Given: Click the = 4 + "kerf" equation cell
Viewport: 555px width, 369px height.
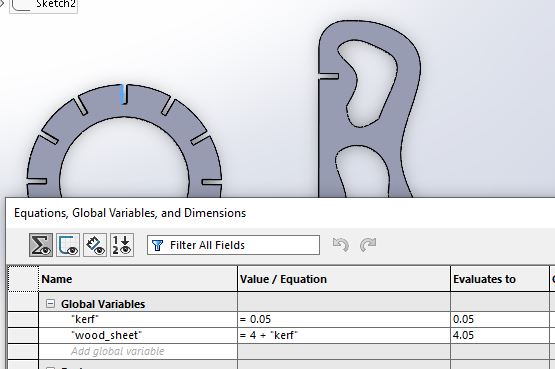Looking at the screenshot, I should tap(344, 335).
